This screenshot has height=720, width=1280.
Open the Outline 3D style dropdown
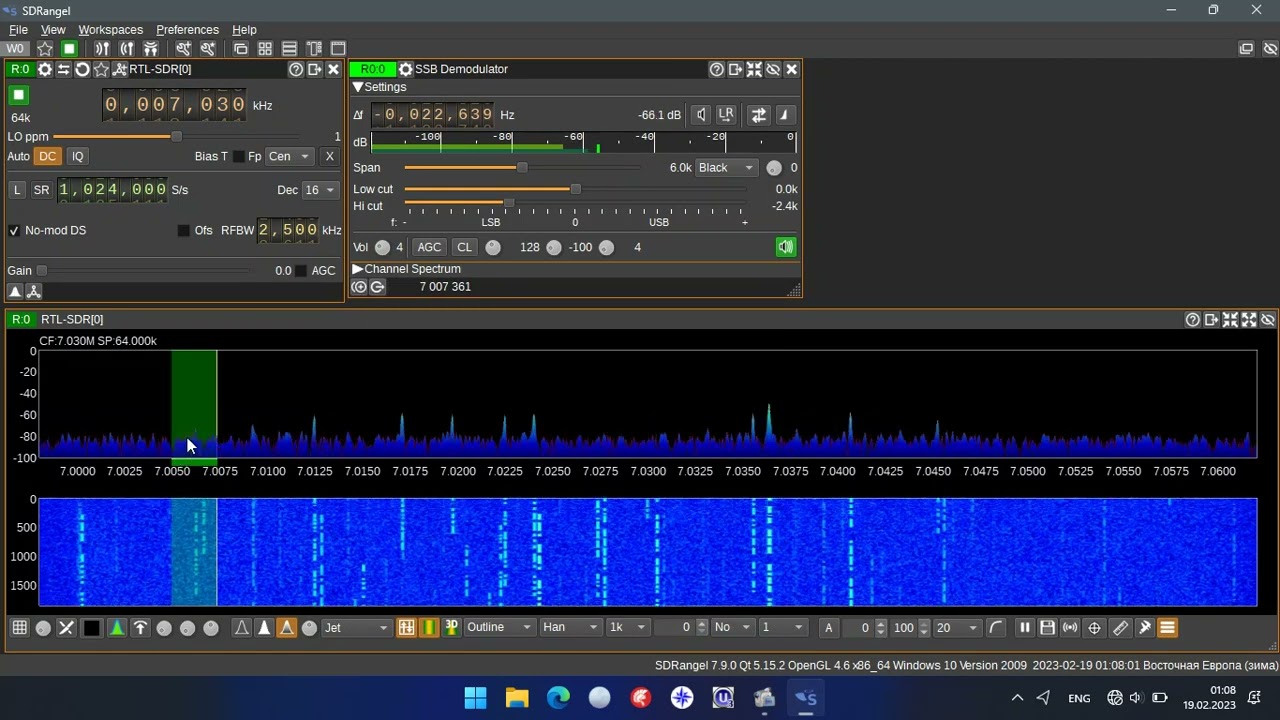pyautogui.click(x=499, y=628)
